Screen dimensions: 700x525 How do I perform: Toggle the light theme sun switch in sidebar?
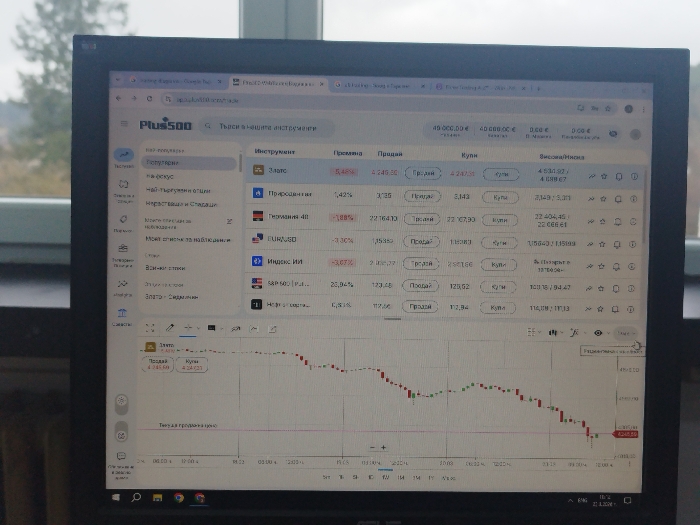121,404
